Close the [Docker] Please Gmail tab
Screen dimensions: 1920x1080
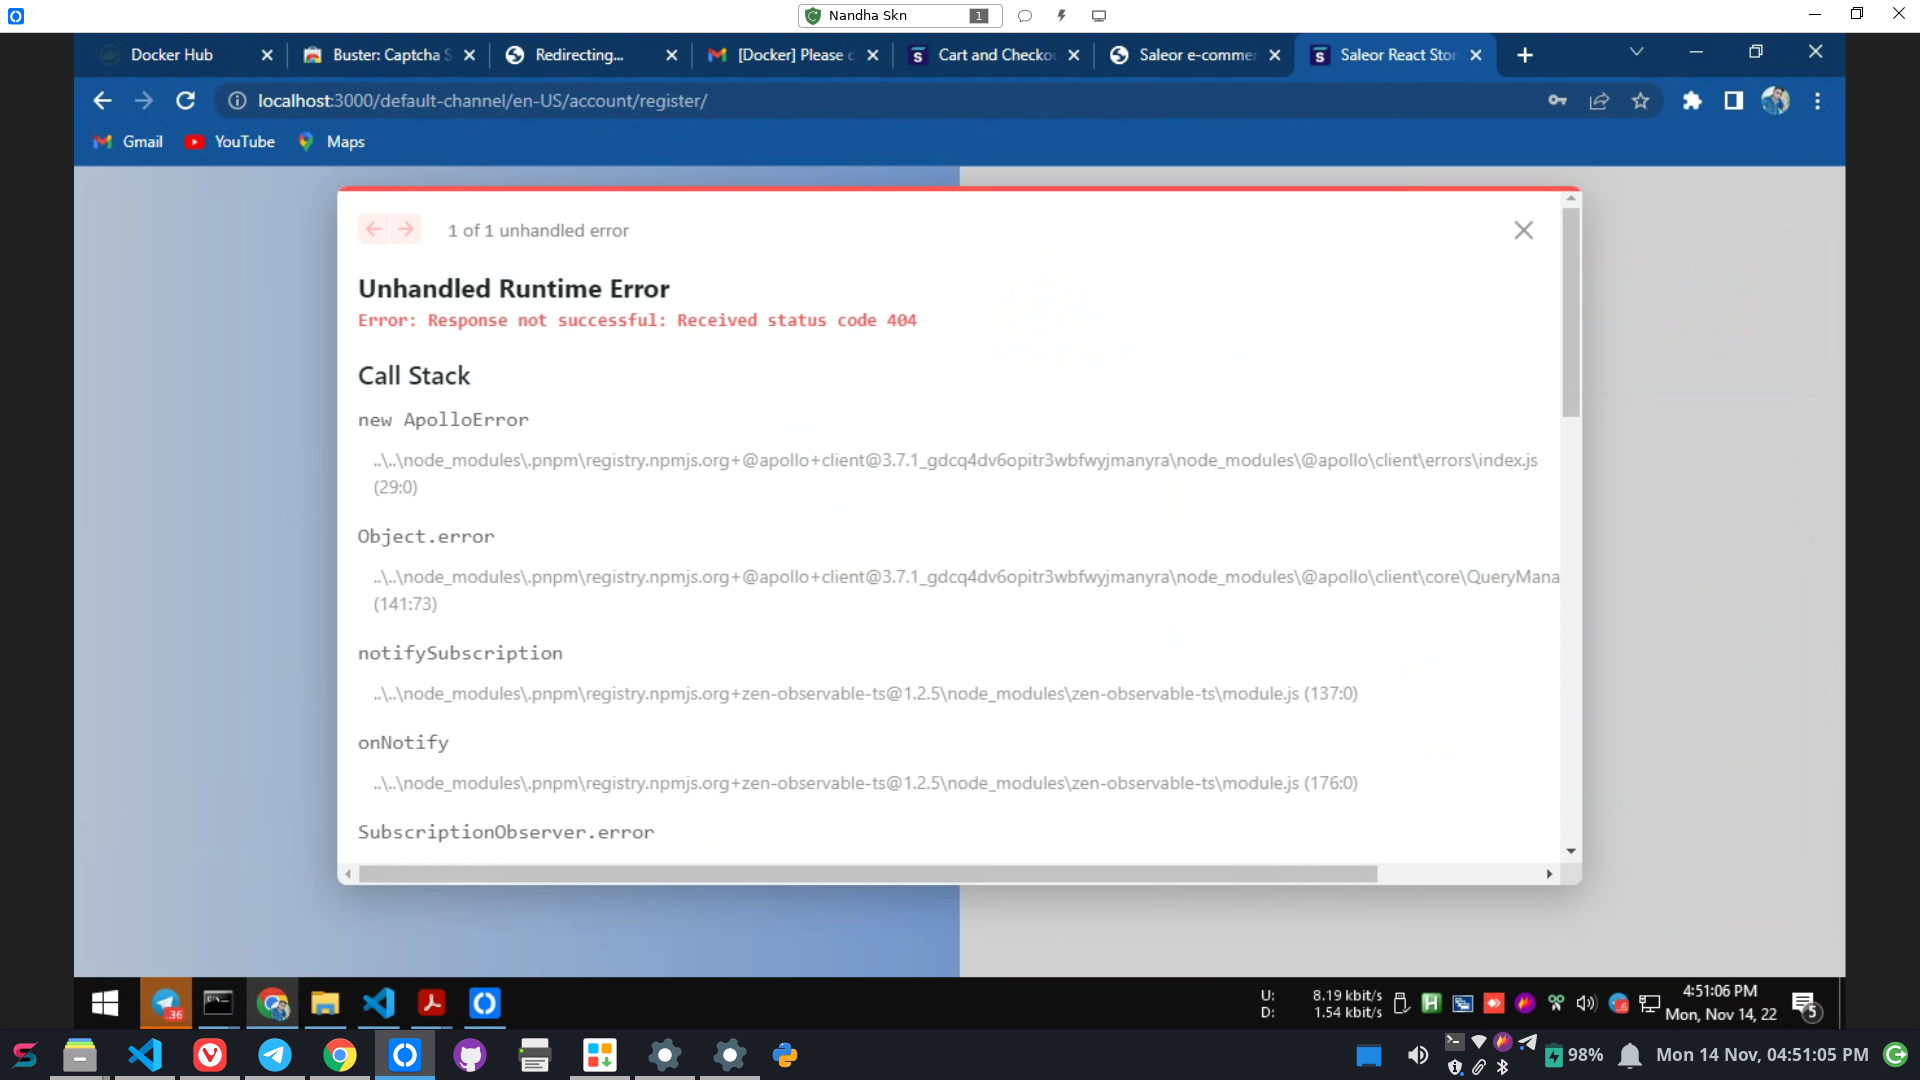point(872,55)
